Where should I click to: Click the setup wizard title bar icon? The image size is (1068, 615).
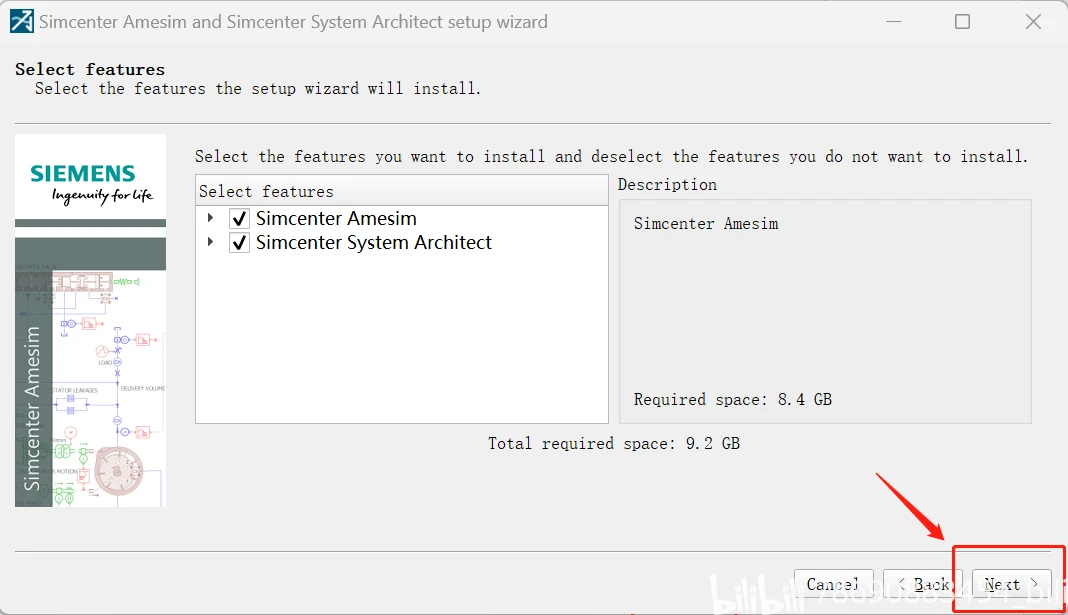pos(21,21)
